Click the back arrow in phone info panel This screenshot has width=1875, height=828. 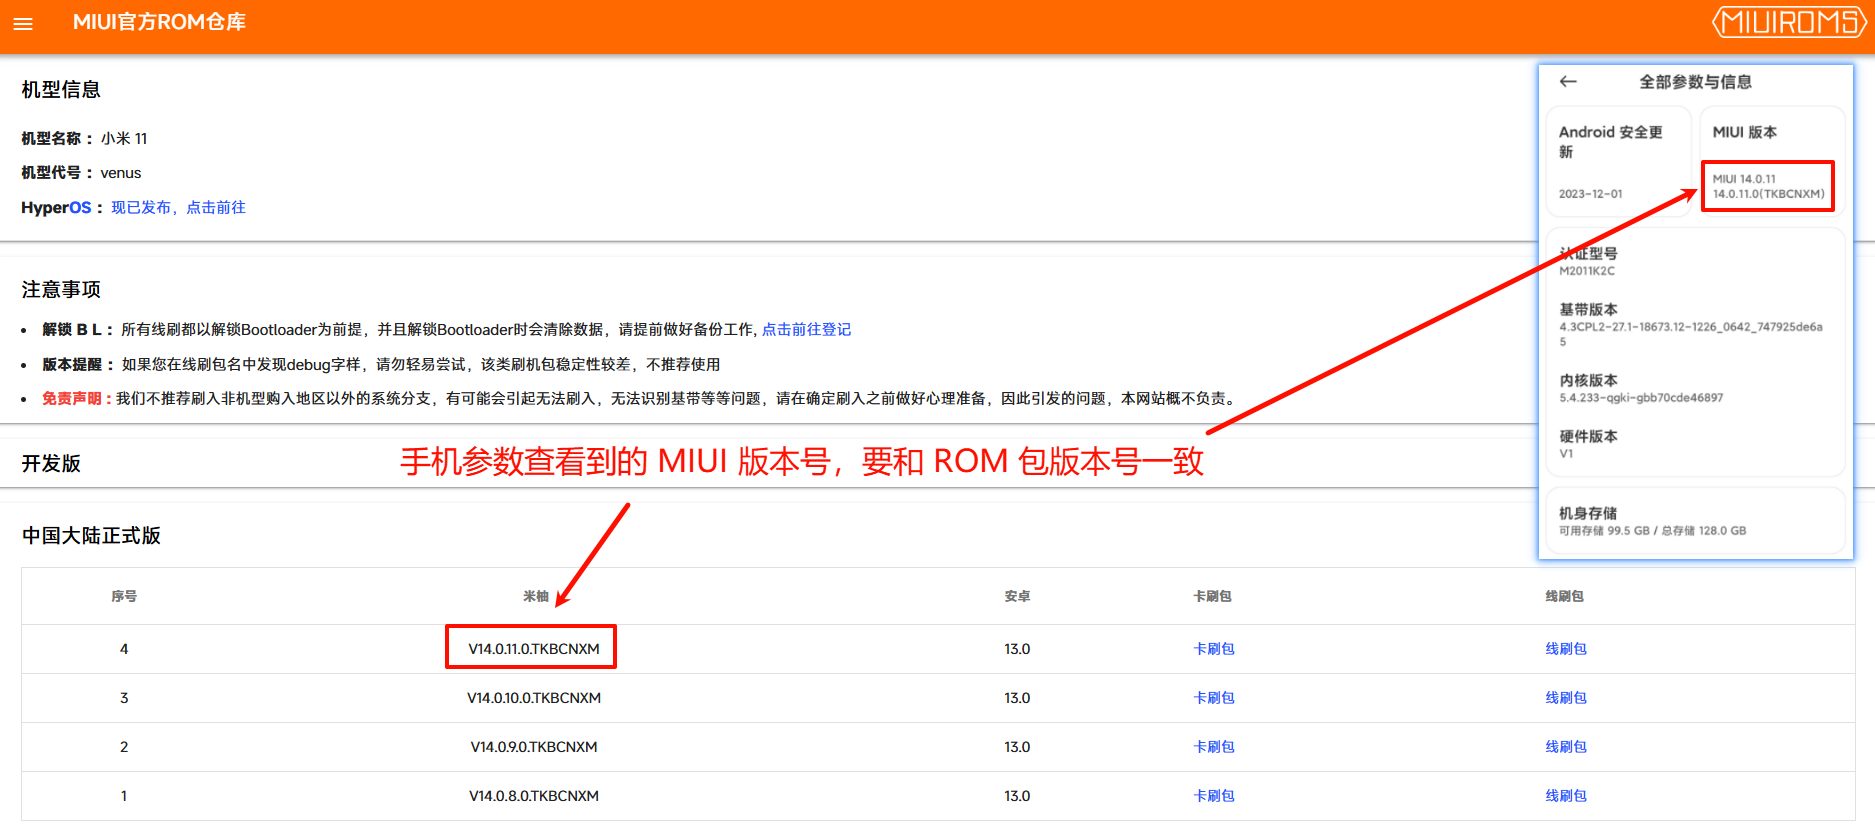tap(1568, 82)
